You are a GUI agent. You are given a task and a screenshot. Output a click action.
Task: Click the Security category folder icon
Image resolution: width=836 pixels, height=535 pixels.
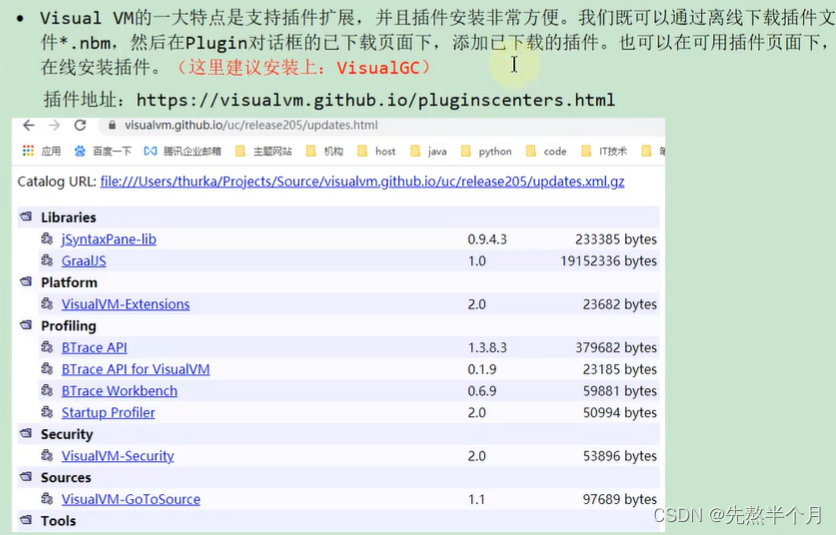click(x=26, y=433)
